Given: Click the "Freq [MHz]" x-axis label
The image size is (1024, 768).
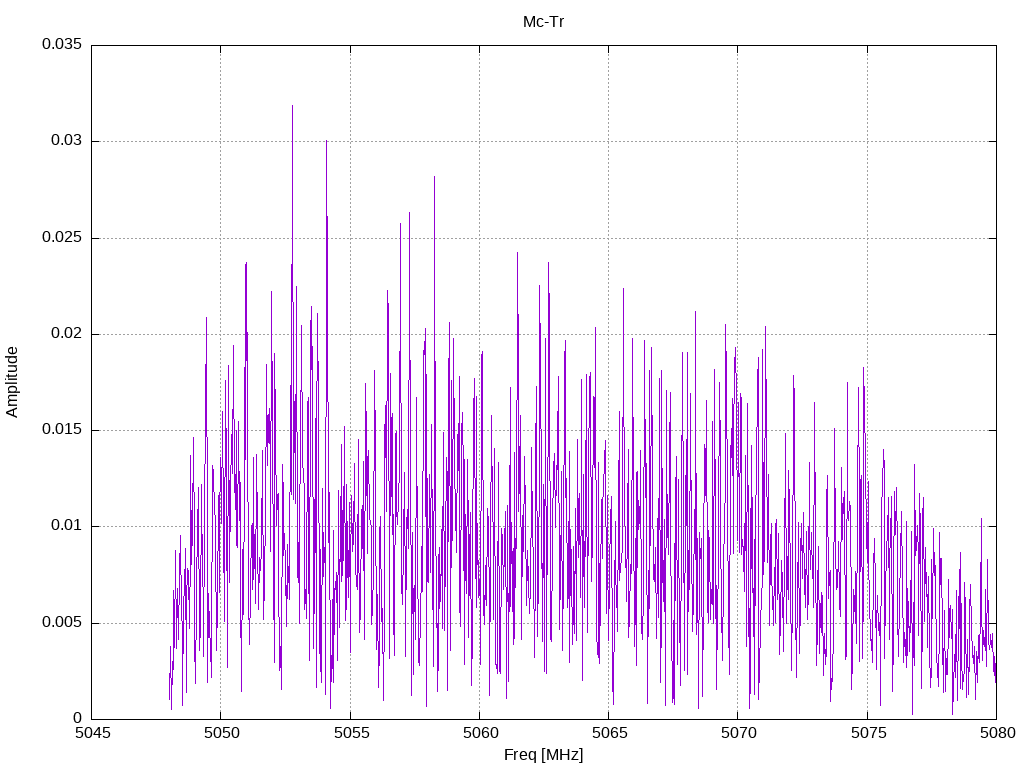Looking at the screenshot, I should [543, 755].
